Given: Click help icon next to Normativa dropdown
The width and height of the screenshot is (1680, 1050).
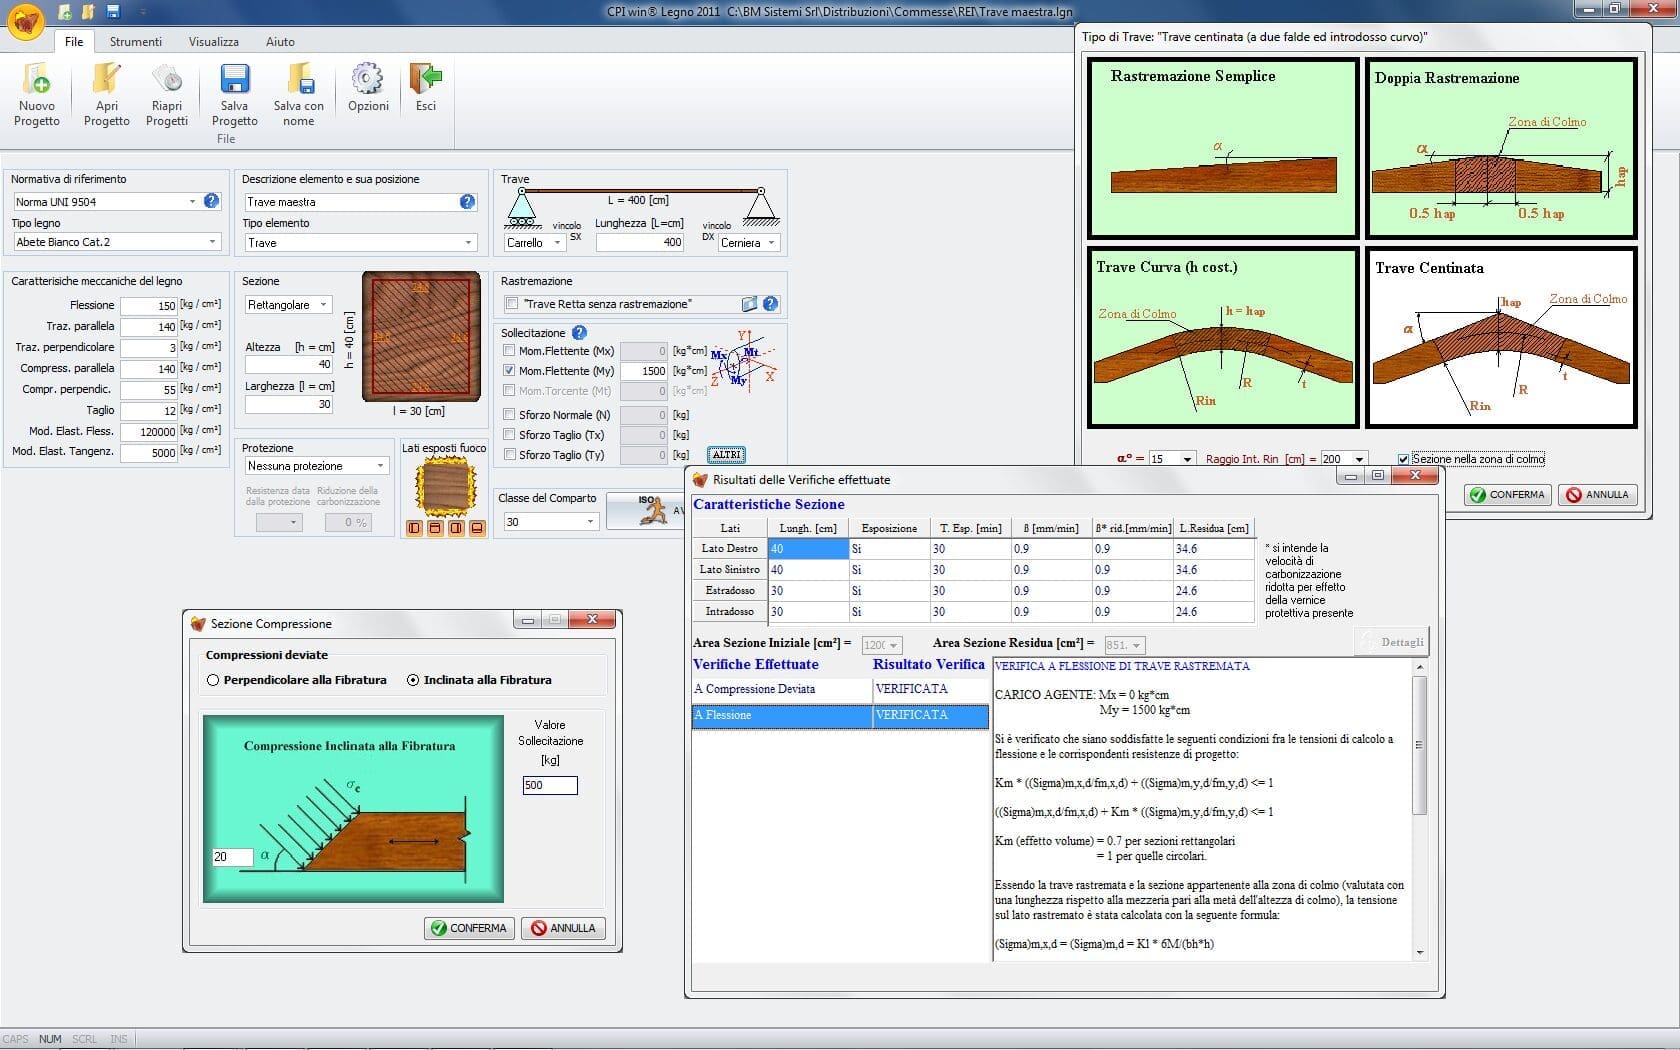Looking at the screenshot, I should (211, 201).
